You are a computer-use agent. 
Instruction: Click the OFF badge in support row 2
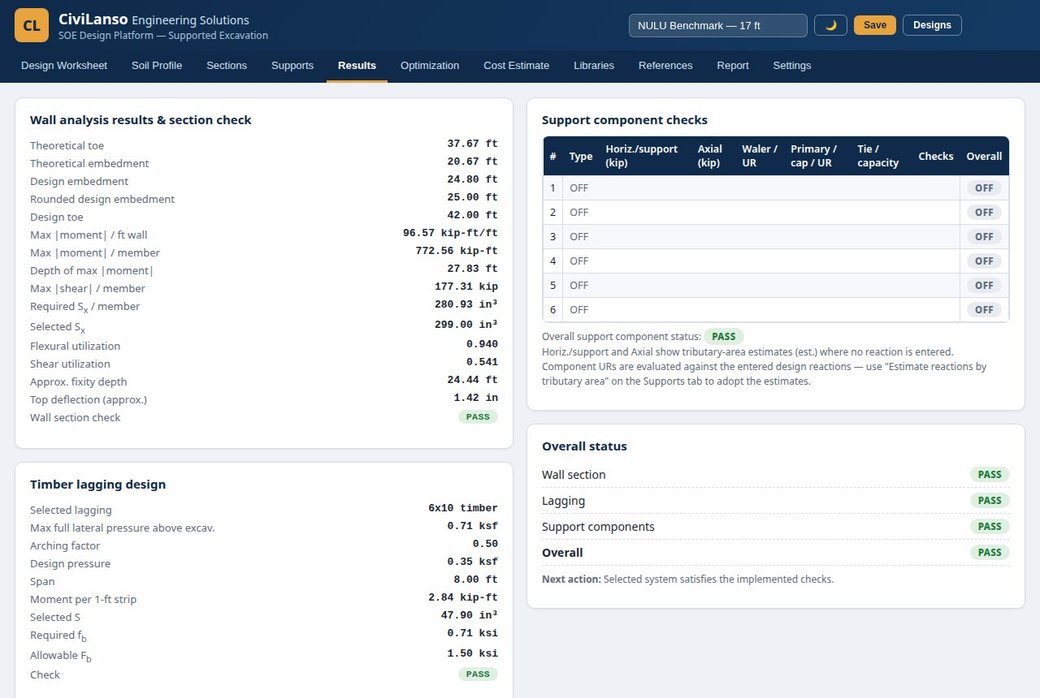point(984,212)
